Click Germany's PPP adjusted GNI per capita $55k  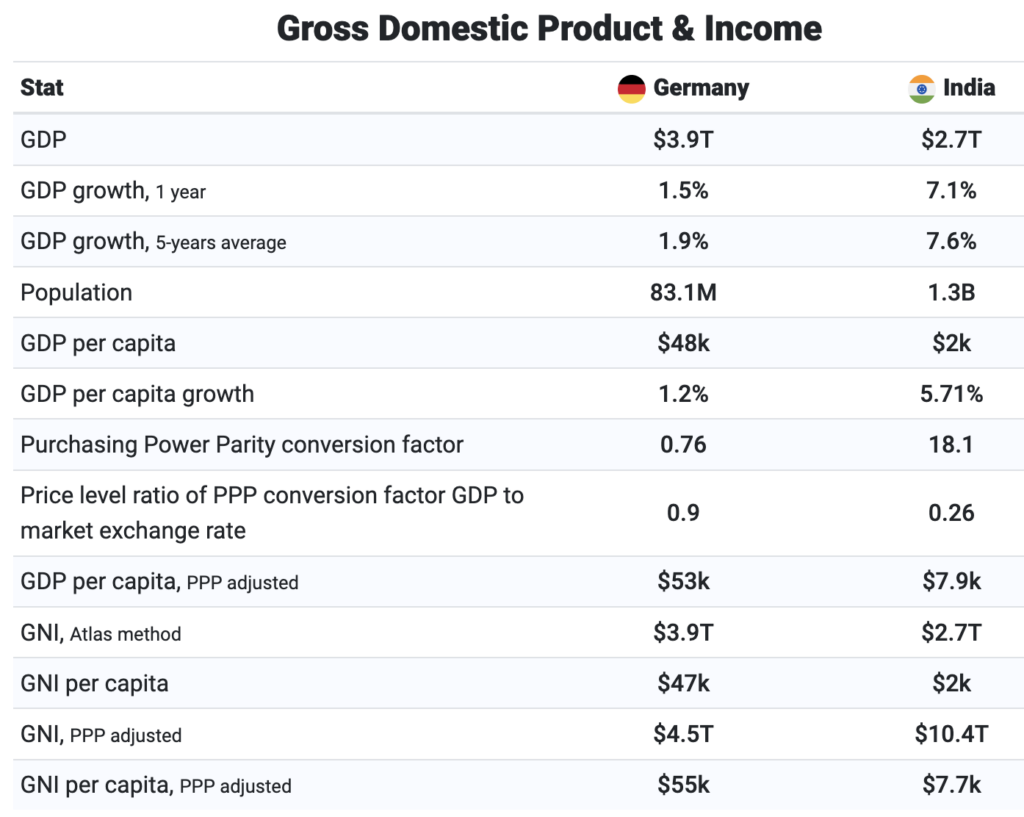683,785
